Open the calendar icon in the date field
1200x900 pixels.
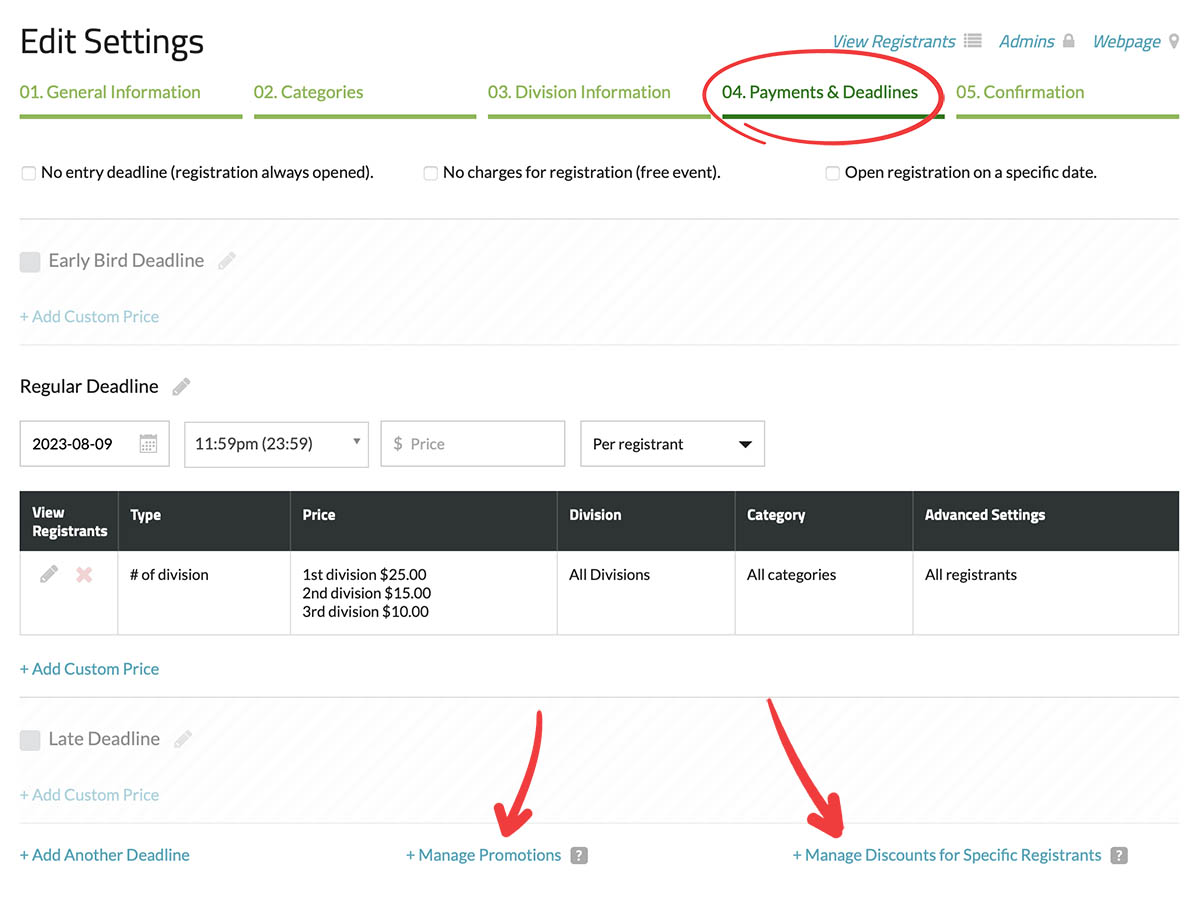pos(148,444)
